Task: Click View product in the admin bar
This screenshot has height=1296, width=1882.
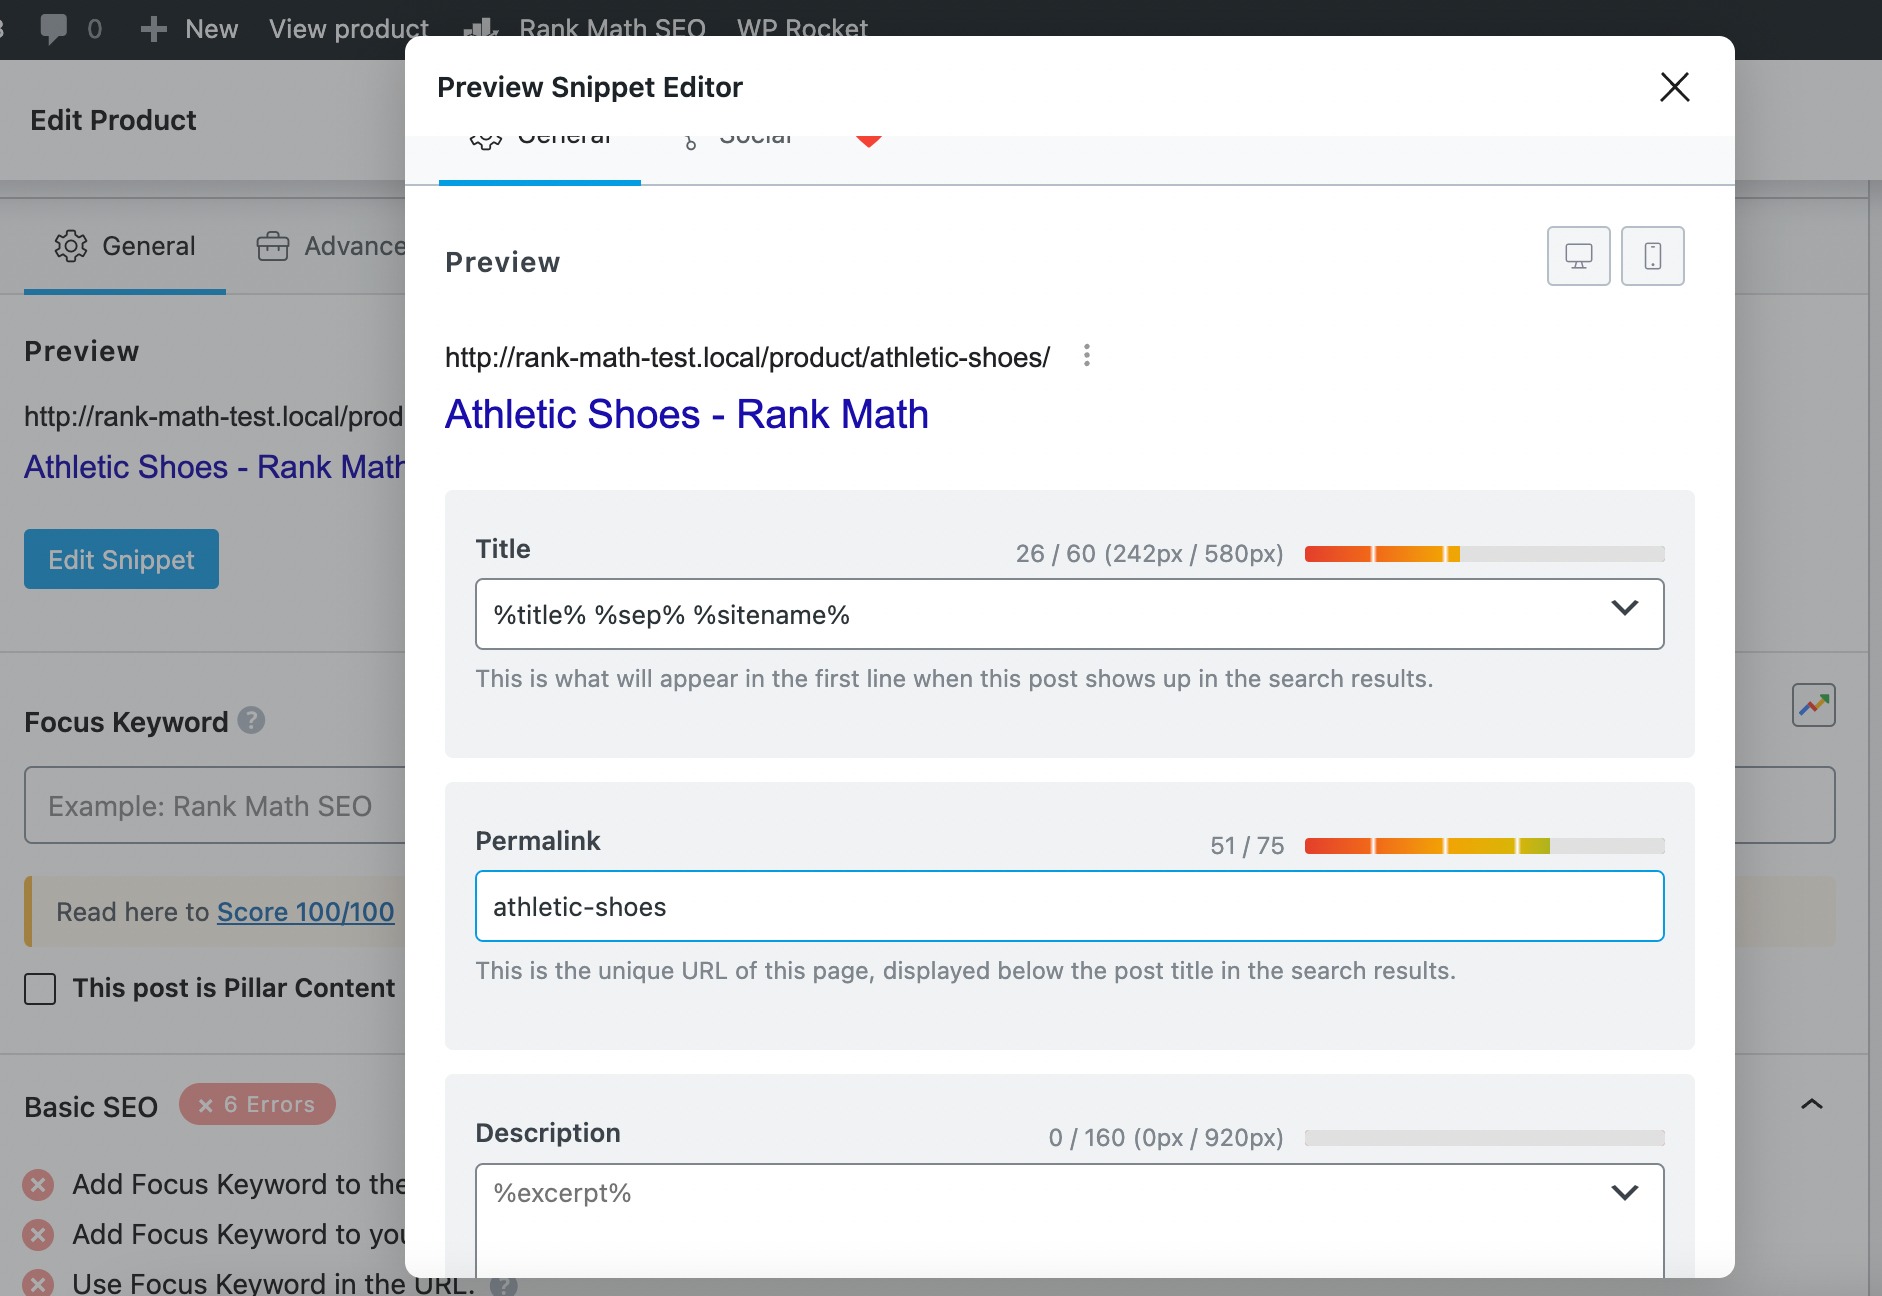Action: click(x=348, y=29)
